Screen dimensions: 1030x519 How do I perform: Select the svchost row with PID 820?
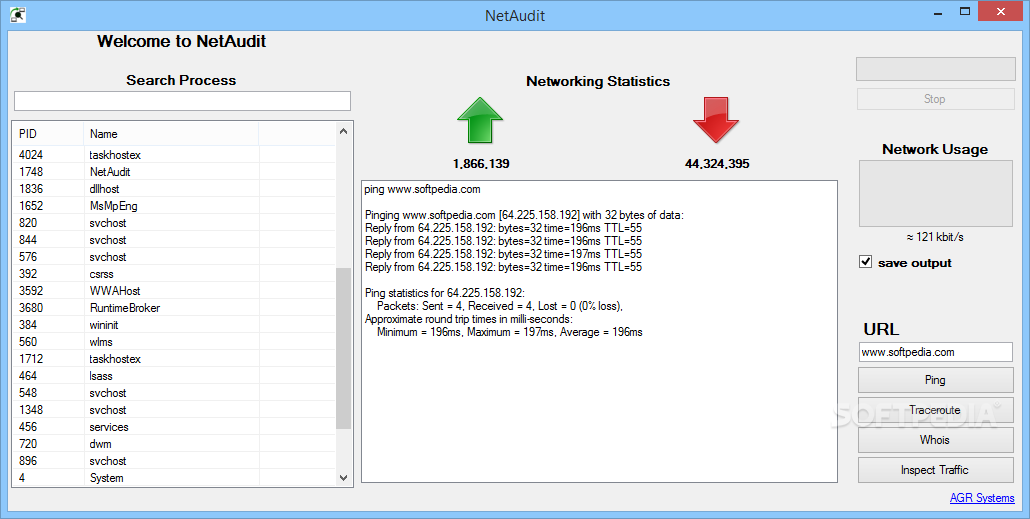[x=174, y=223]
